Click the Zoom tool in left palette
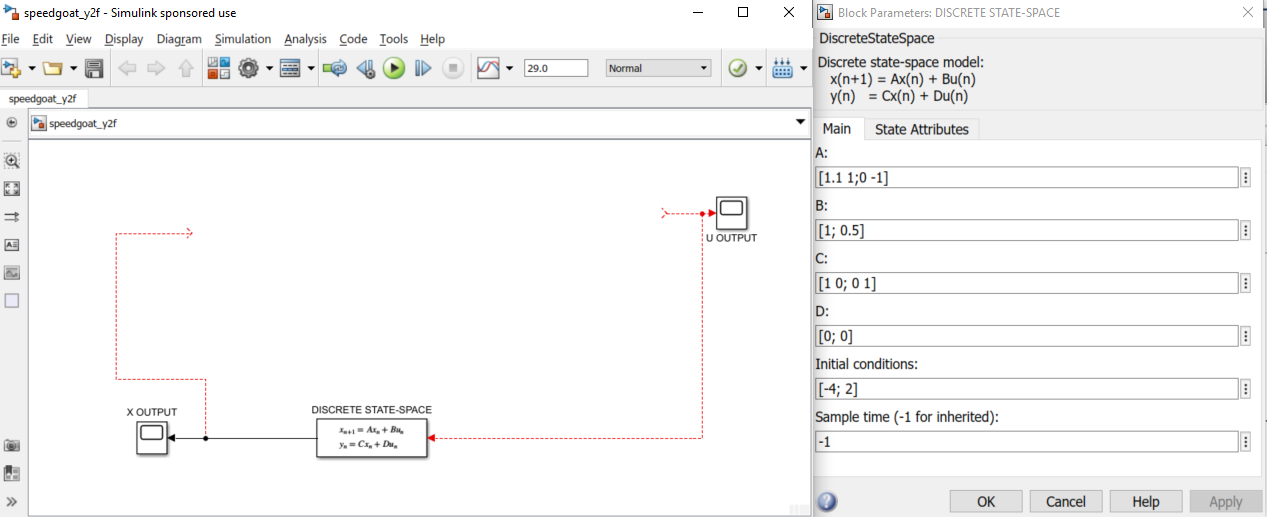Screen dimensions: 1267x517 pyautogui.click(x=12, y=161)
